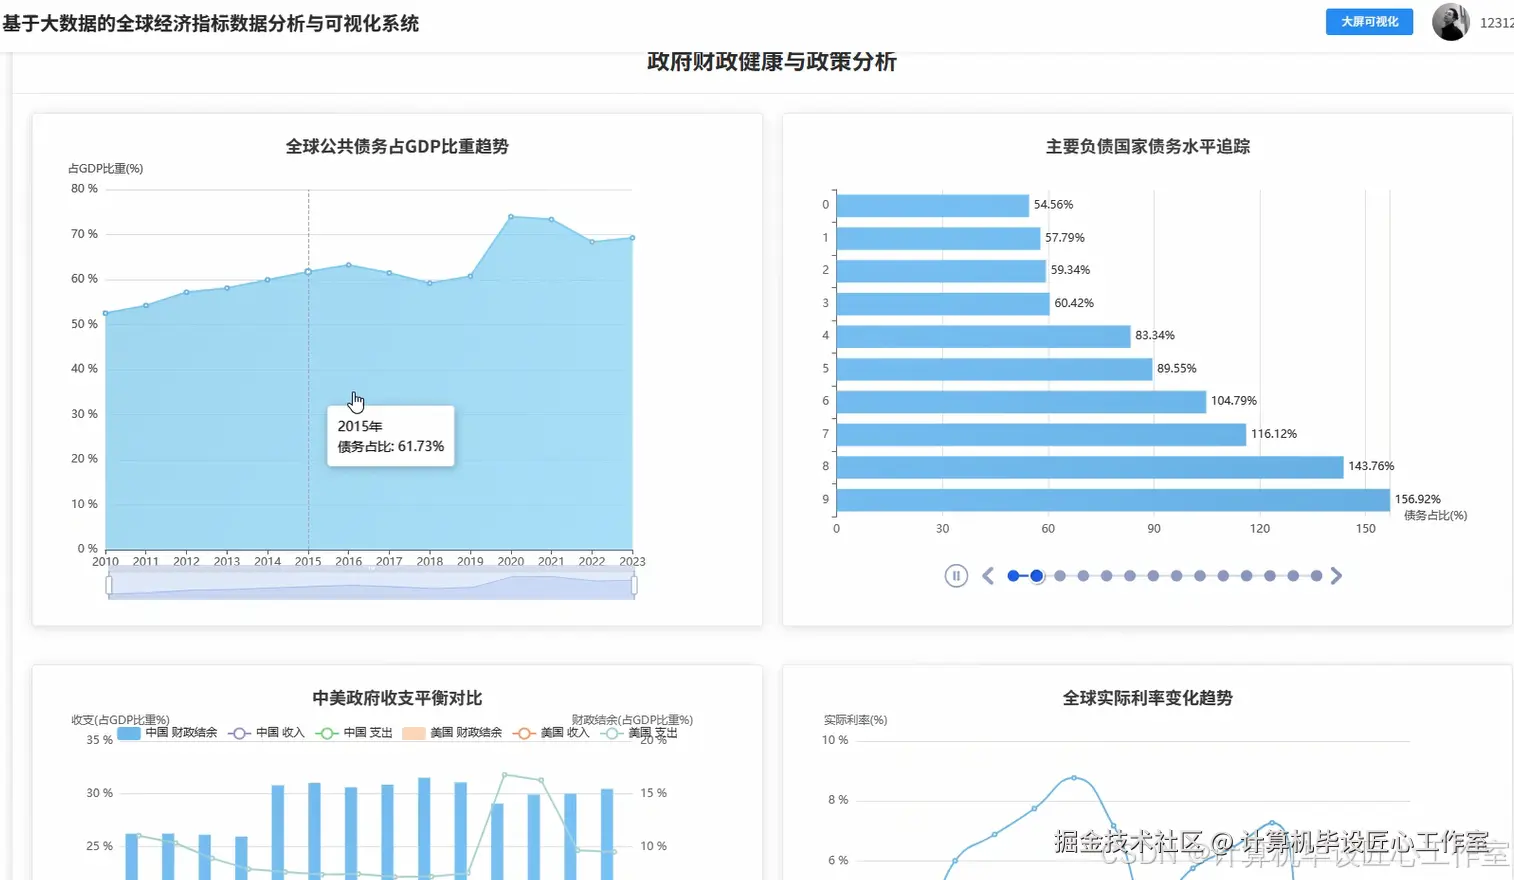This screenshot has height=880, width=1514.
Task: Select the 156.92% debt bar
Action: coord(1113,499)
